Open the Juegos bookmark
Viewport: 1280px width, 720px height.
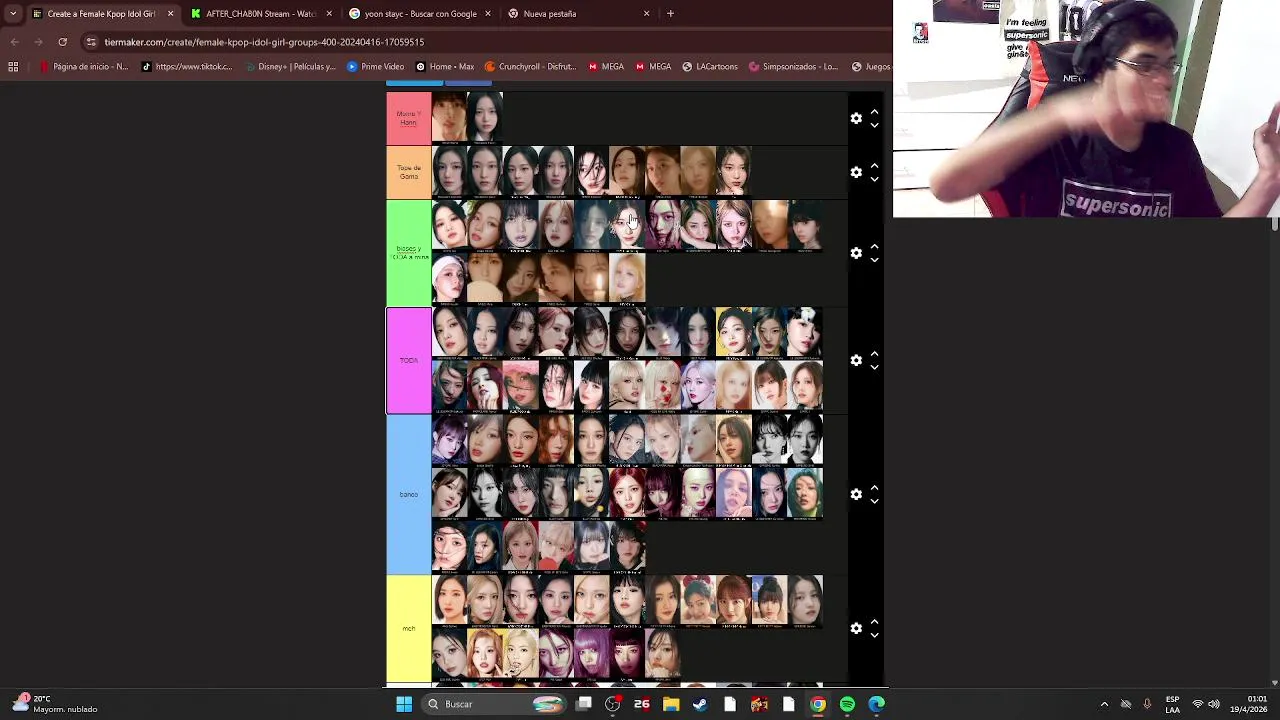click(870, 67)
